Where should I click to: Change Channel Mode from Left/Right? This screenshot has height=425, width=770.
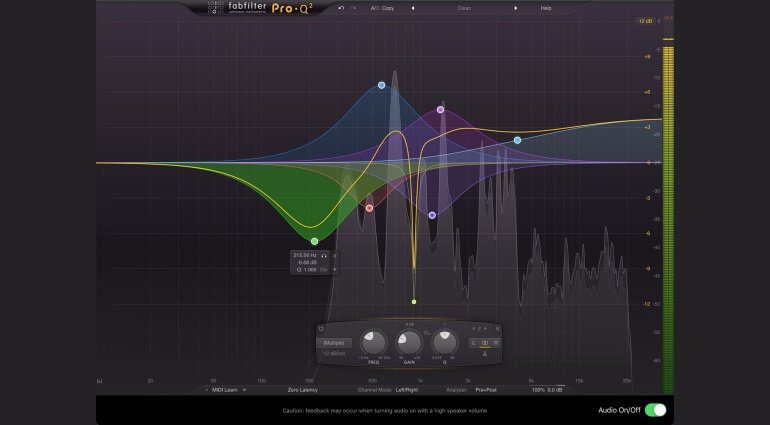[x=407, y=390]
